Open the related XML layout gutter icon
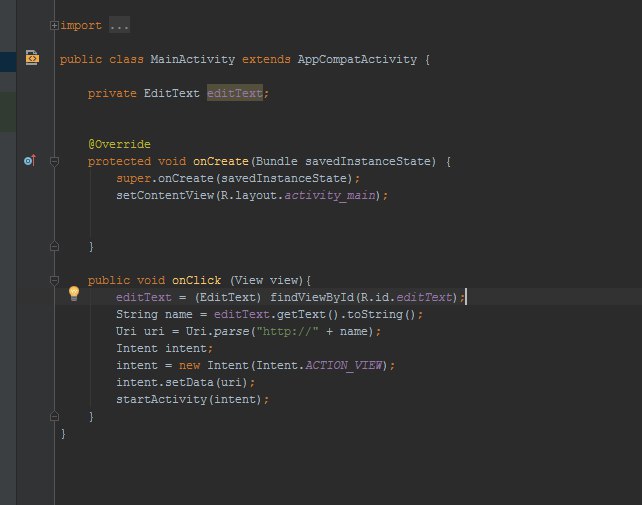The height and width of the screenshot is (505, 642). point(32,58)
